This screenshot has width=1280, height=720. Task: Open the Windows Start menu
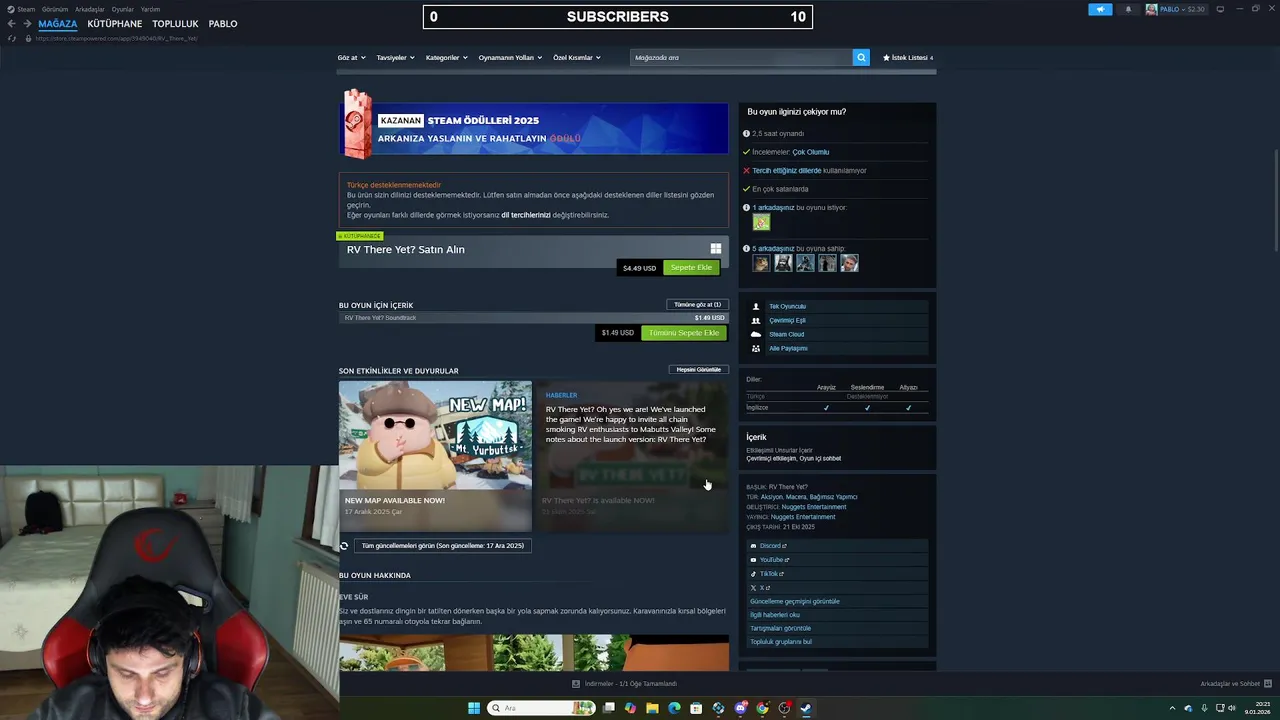click(x=474, y=708)
